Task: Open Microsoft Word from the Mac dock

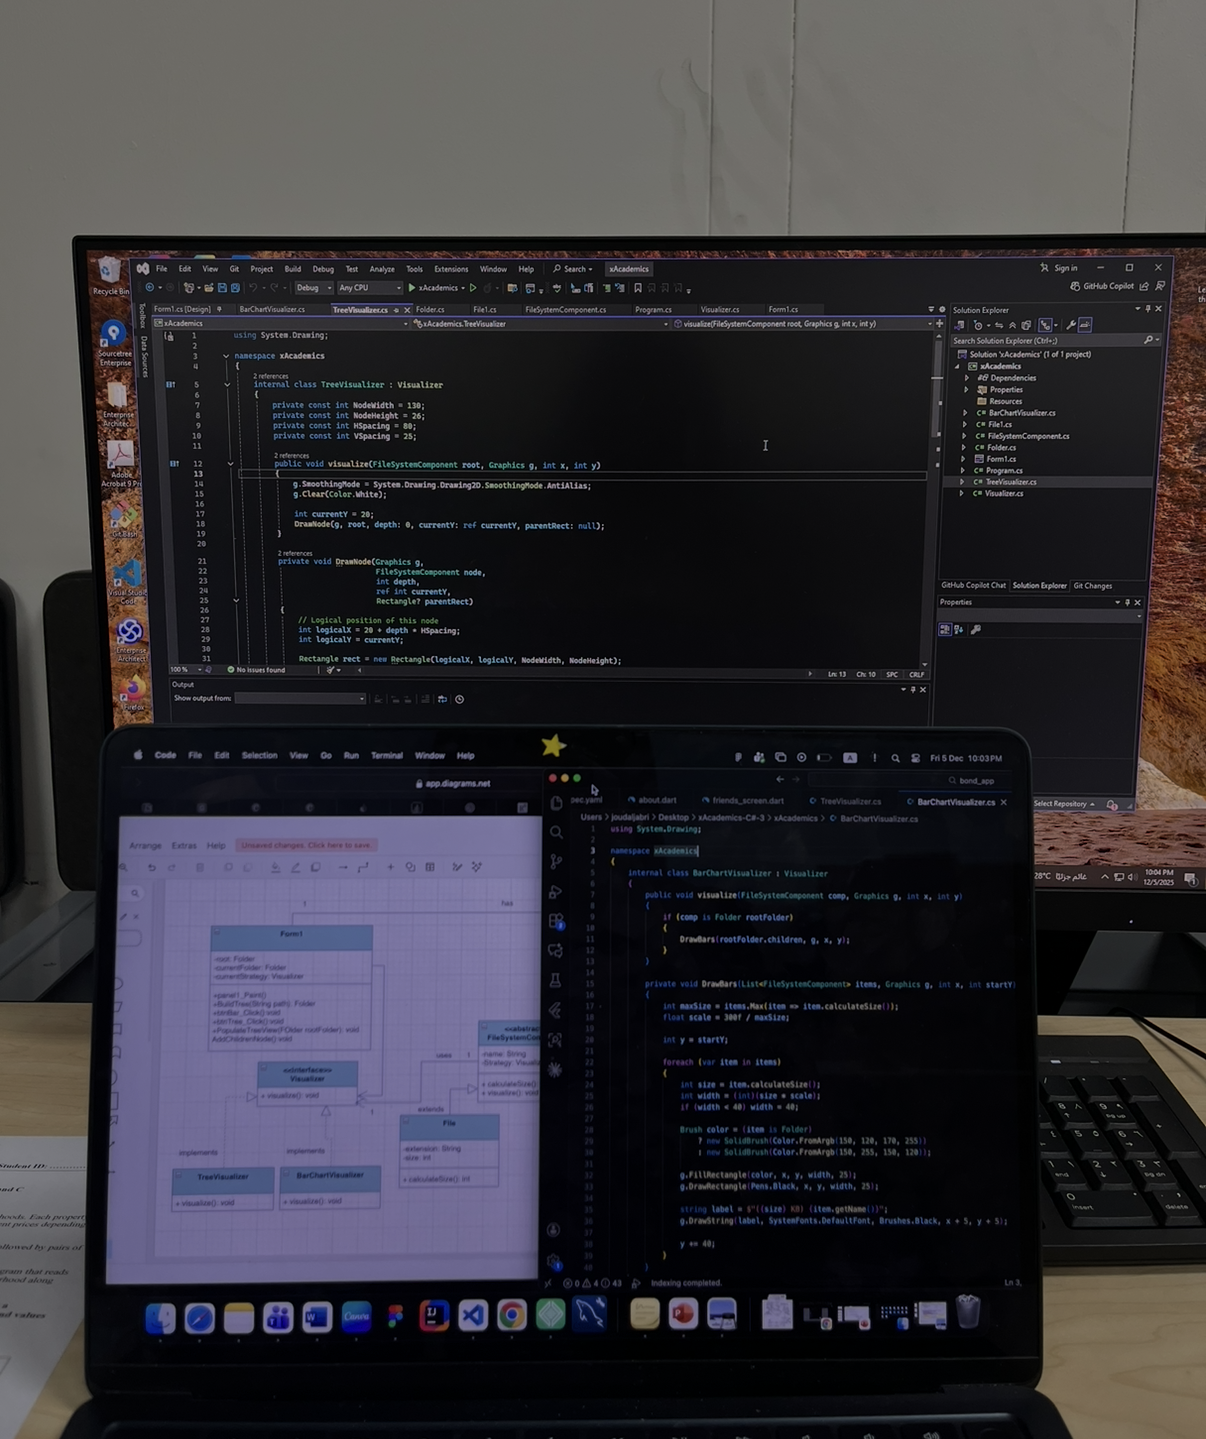Action: click(x=317, y=1317)
